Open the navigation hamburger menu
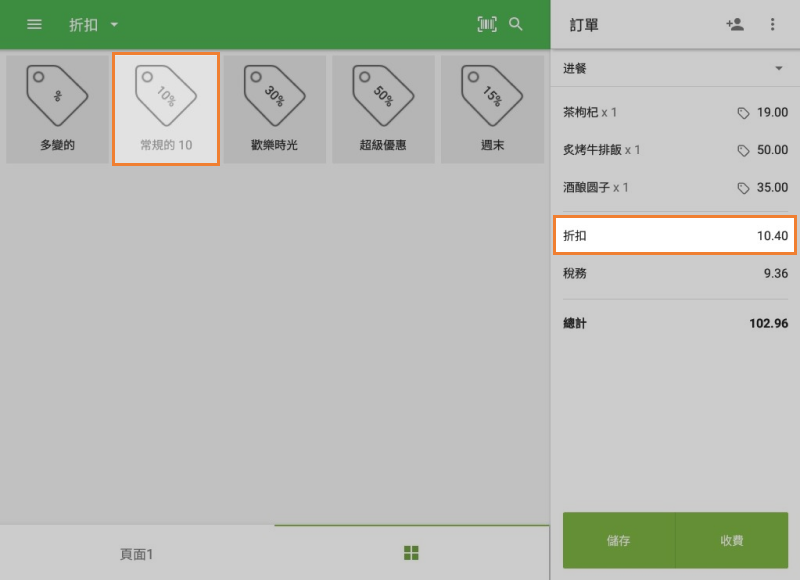This screenshot has height=580, width=800. pos(33,24)
